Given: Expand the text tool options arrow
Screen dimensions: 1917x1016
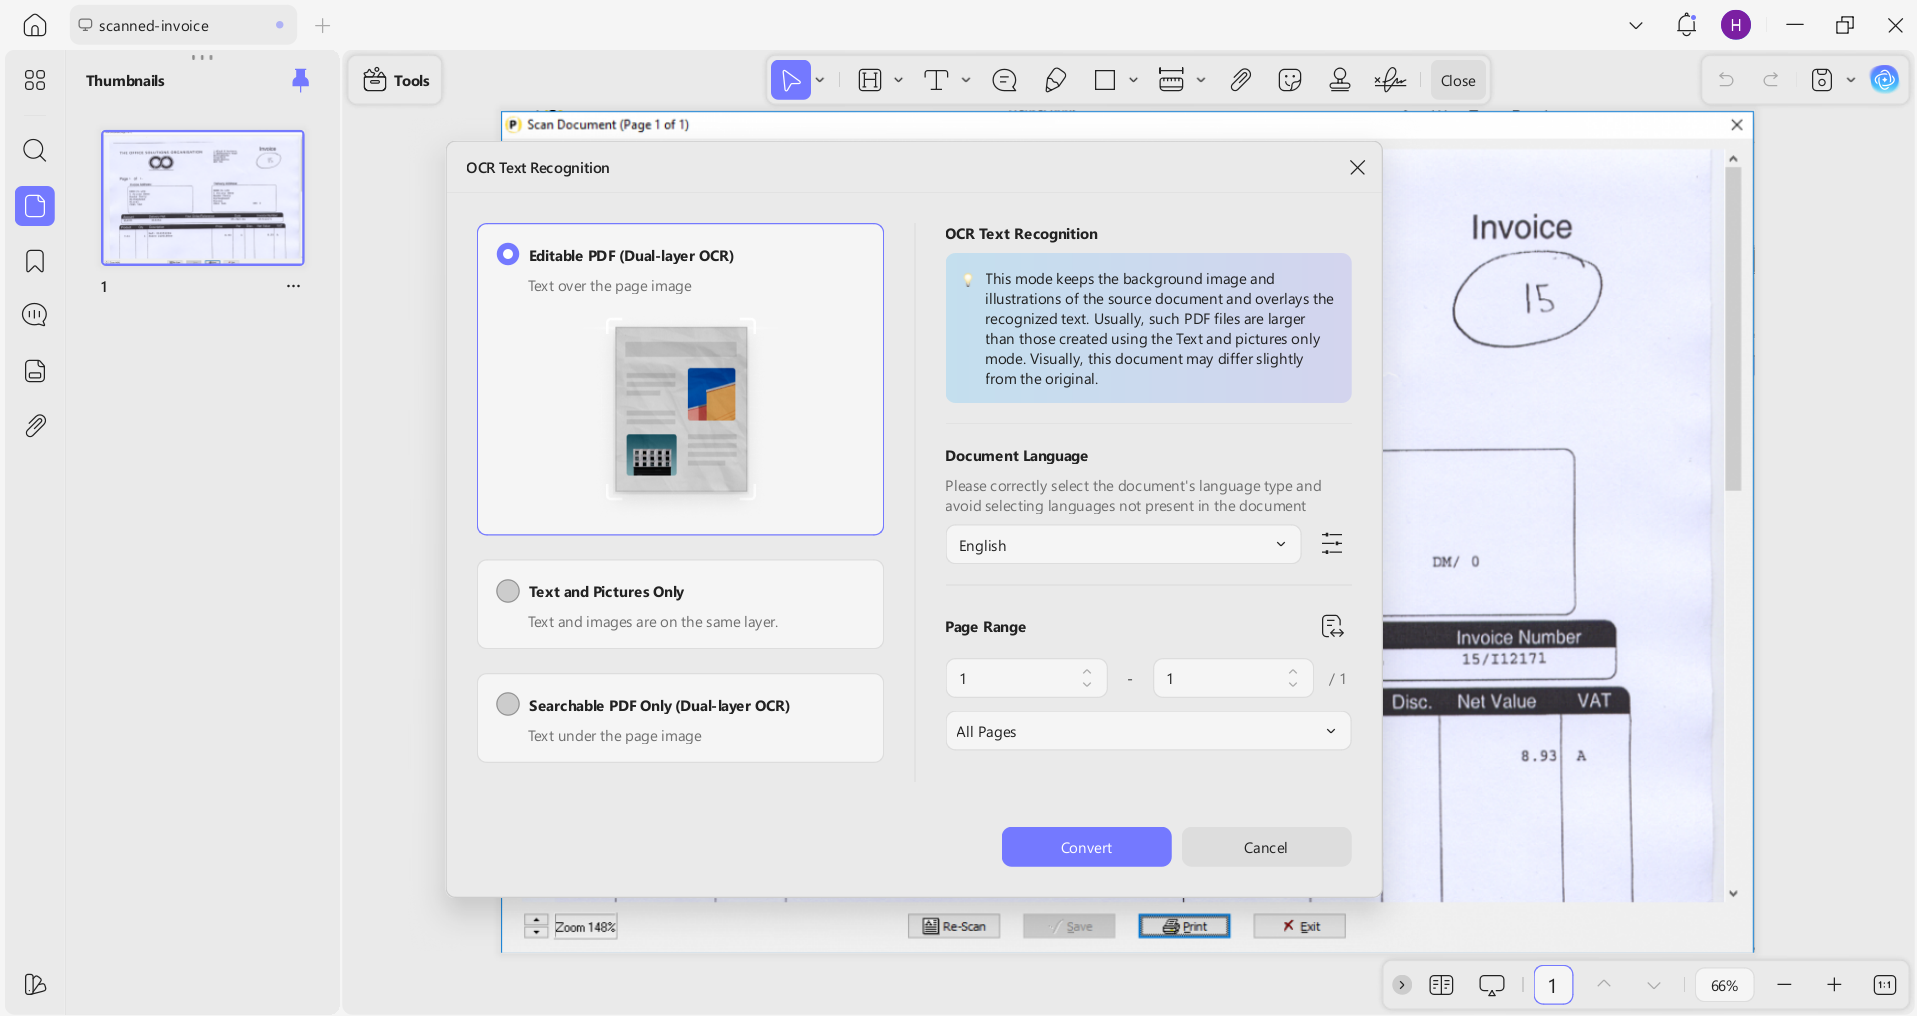Looking at the screenshot, I should 966,80.
